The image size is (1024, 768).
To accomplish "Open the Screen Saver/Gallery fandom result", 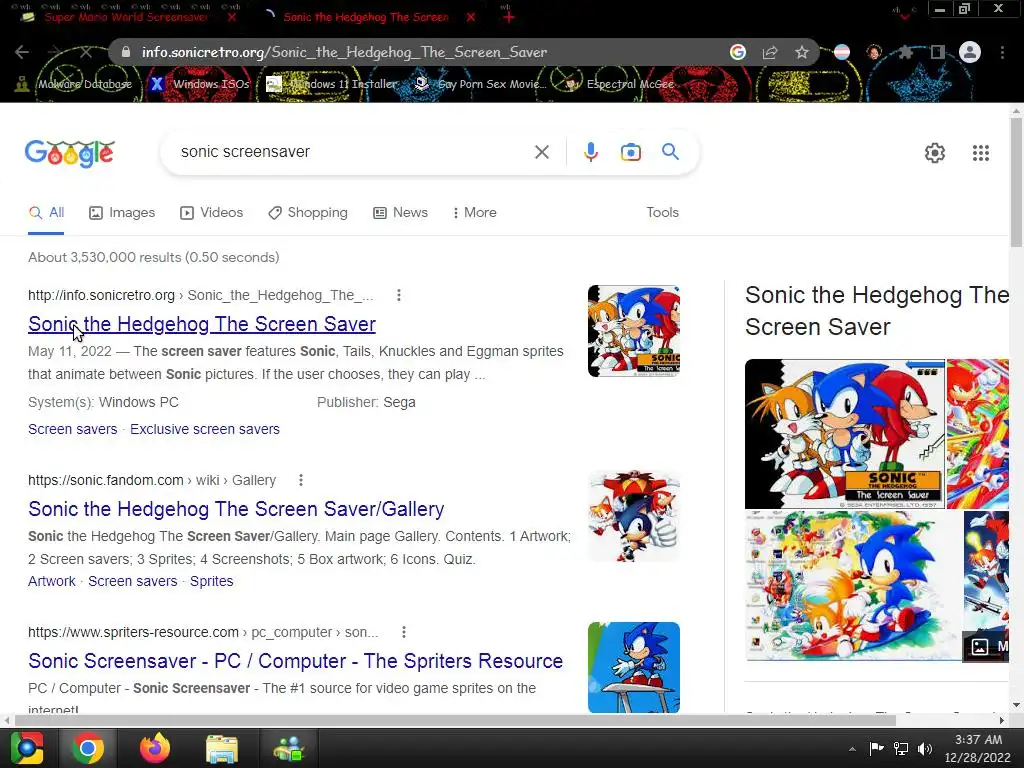I will 236,509.
